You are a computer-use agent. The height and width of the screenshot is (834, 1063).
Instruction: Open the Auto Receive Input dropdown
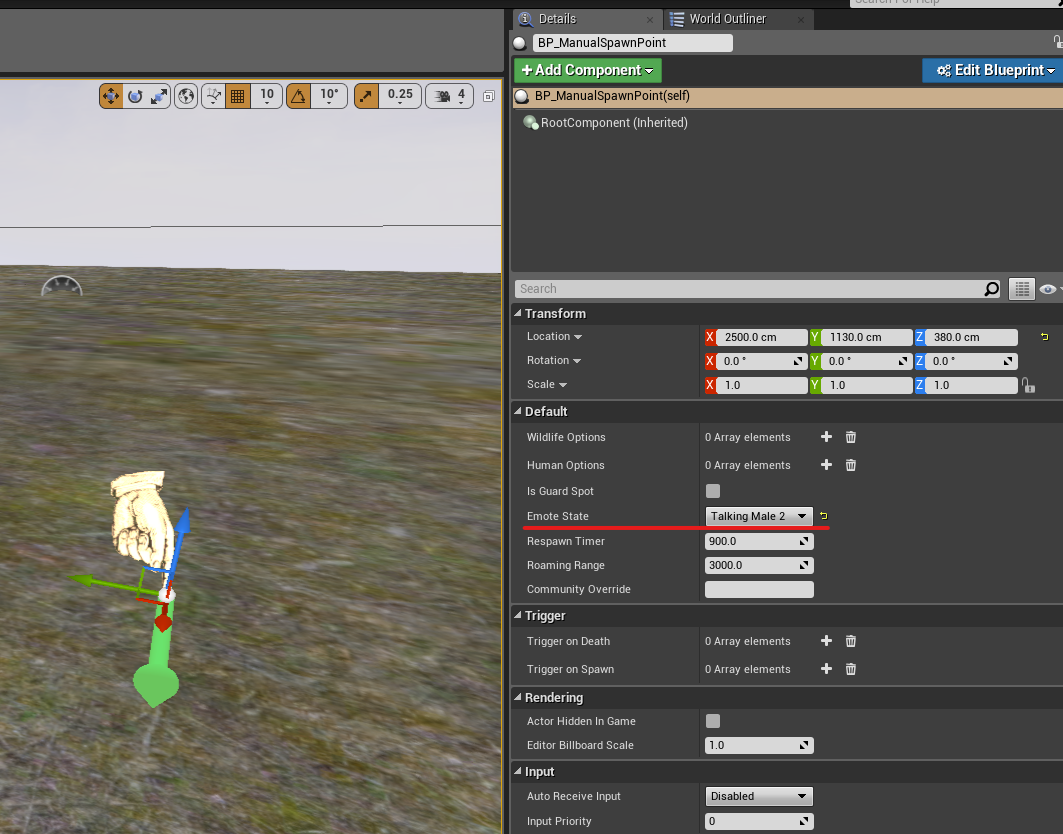pos(759,796)
